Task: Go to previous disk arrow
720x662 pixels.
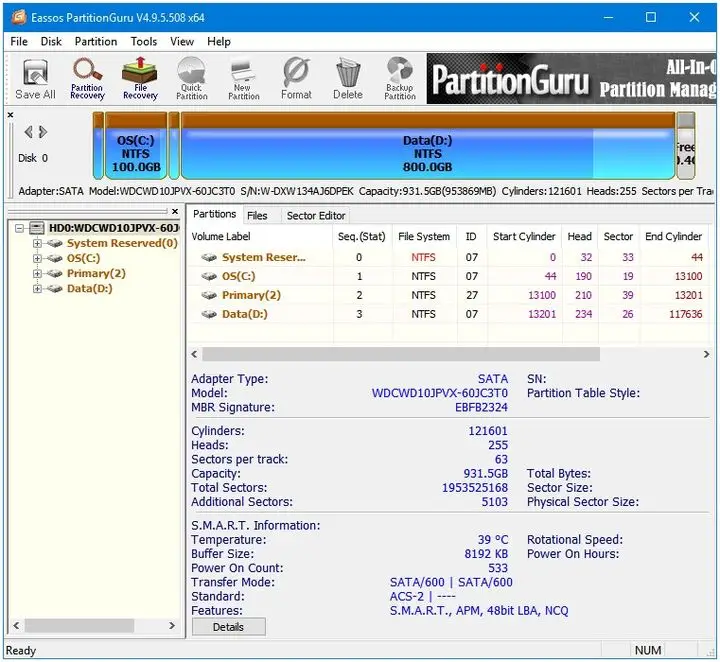Action: tap(28, 132)
